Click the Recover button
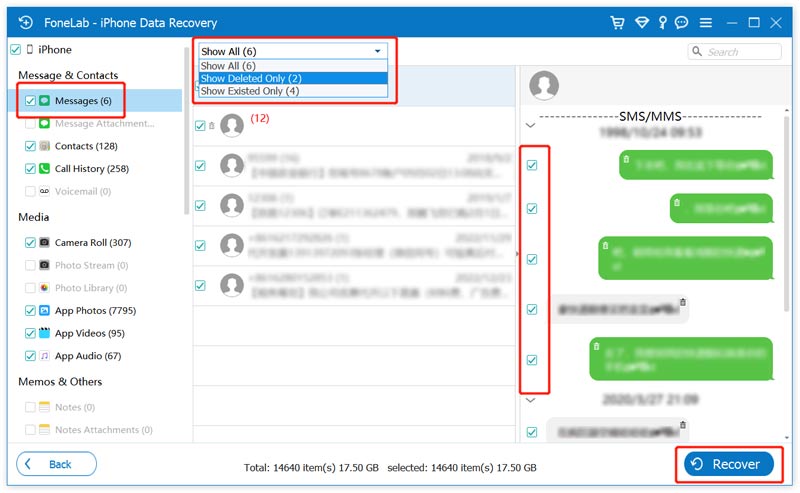Screen dimensions: 800x493 pyautogui.click(x=729, y=464)
